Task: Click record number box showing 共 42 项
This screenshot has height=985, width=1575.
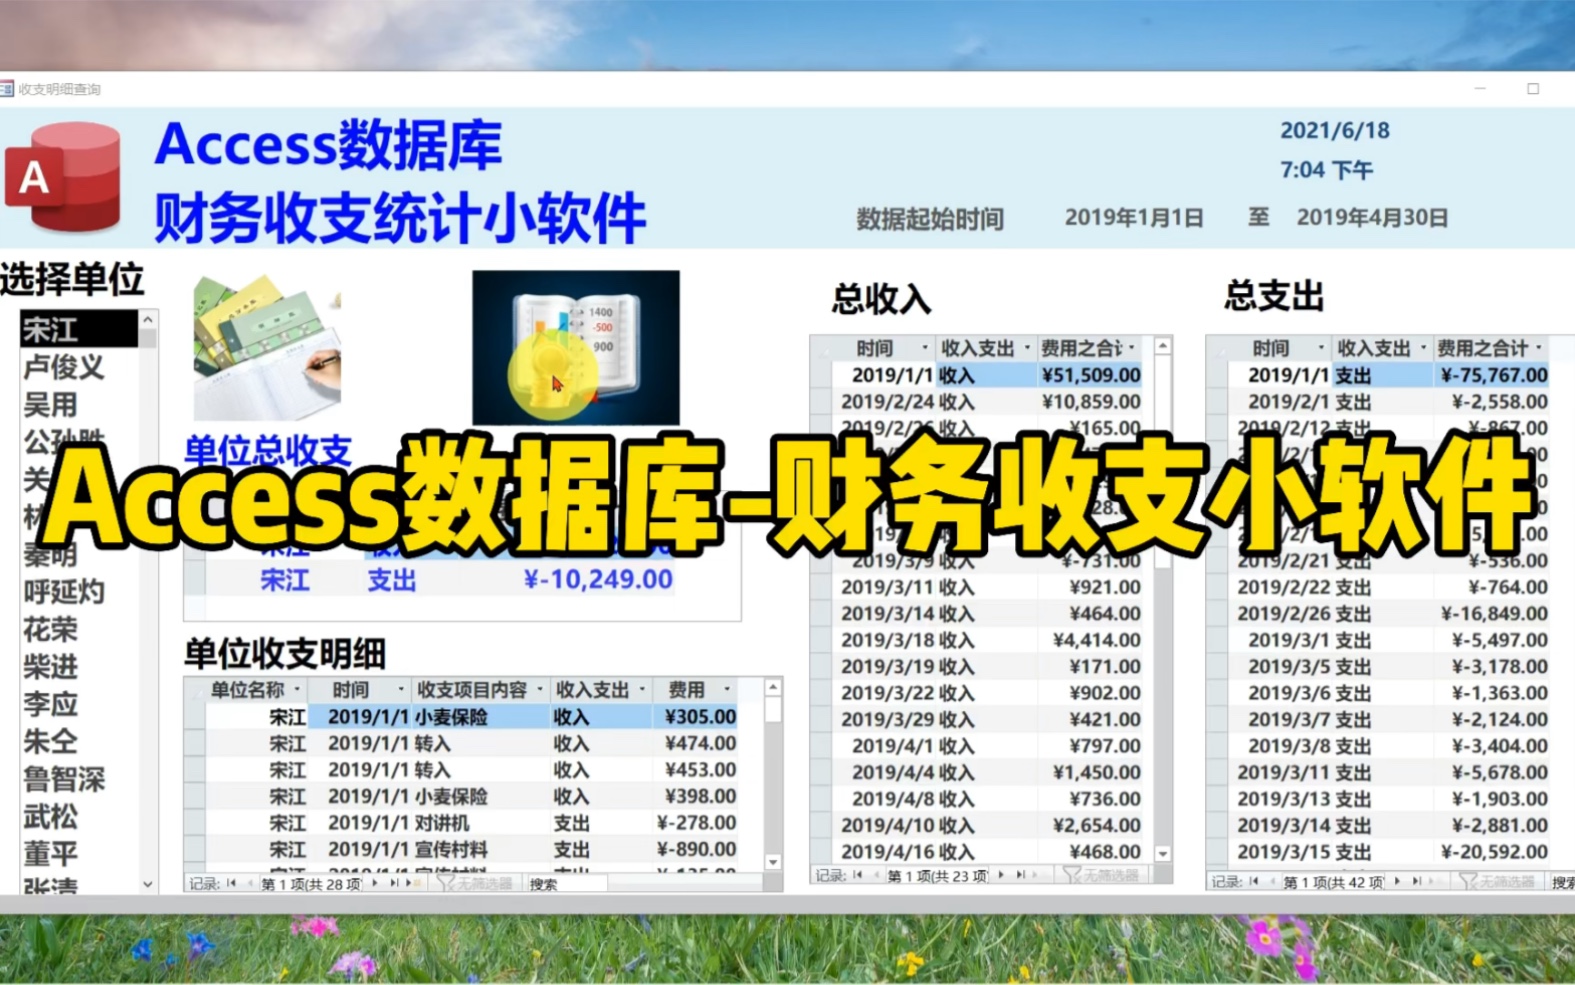Action: [1333, 882]
